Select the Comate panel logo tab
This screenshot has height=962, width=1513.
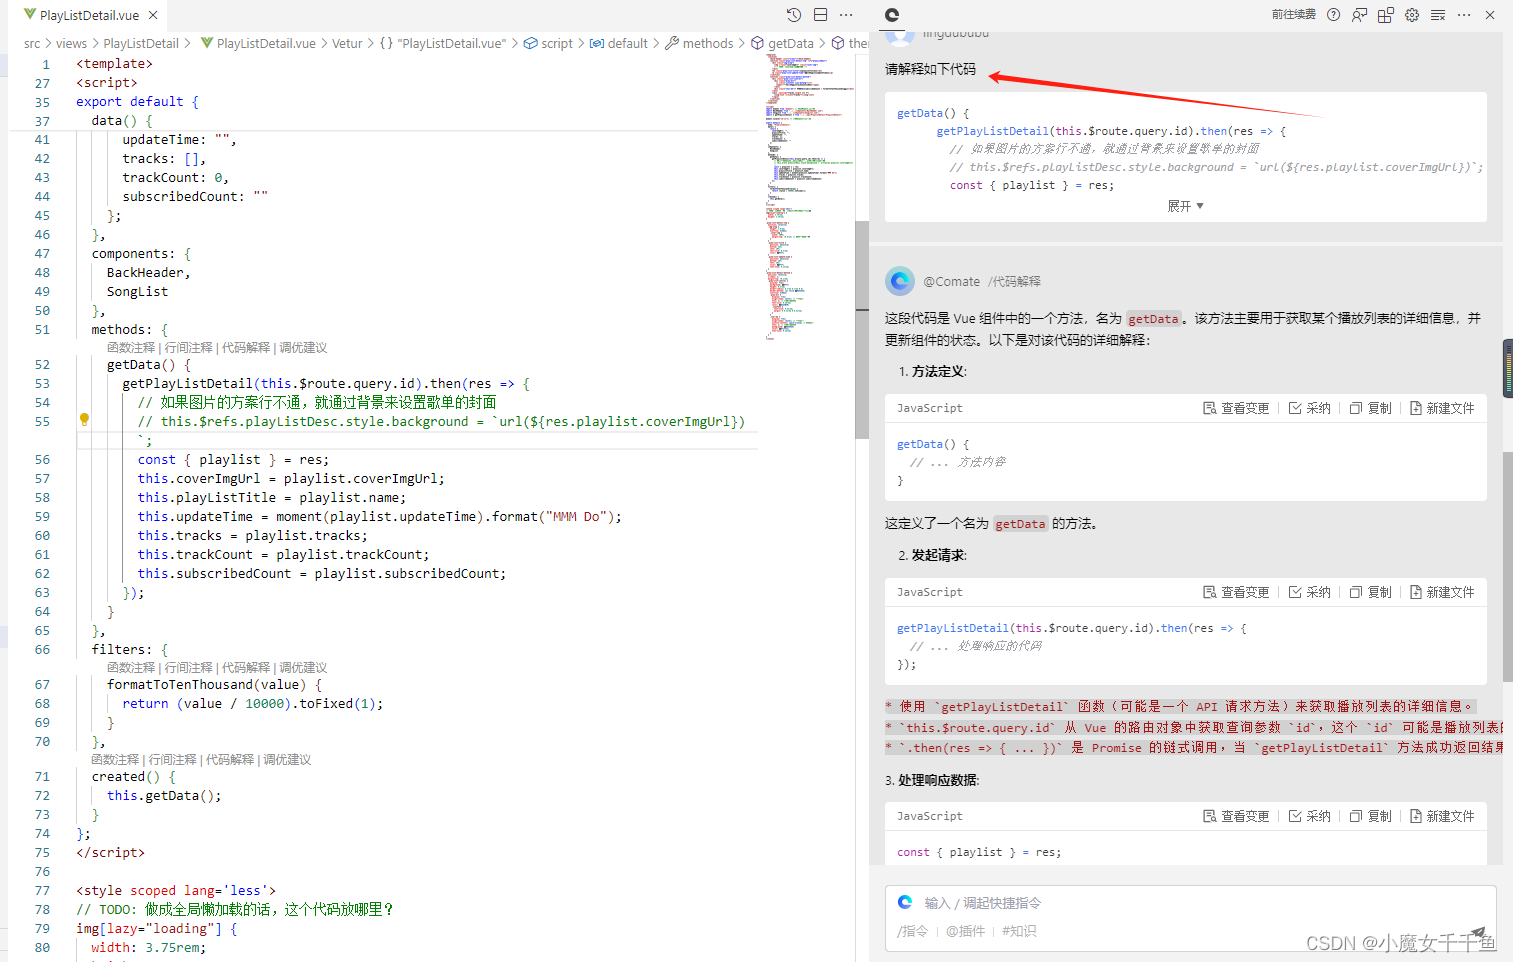tap(892, 15)
